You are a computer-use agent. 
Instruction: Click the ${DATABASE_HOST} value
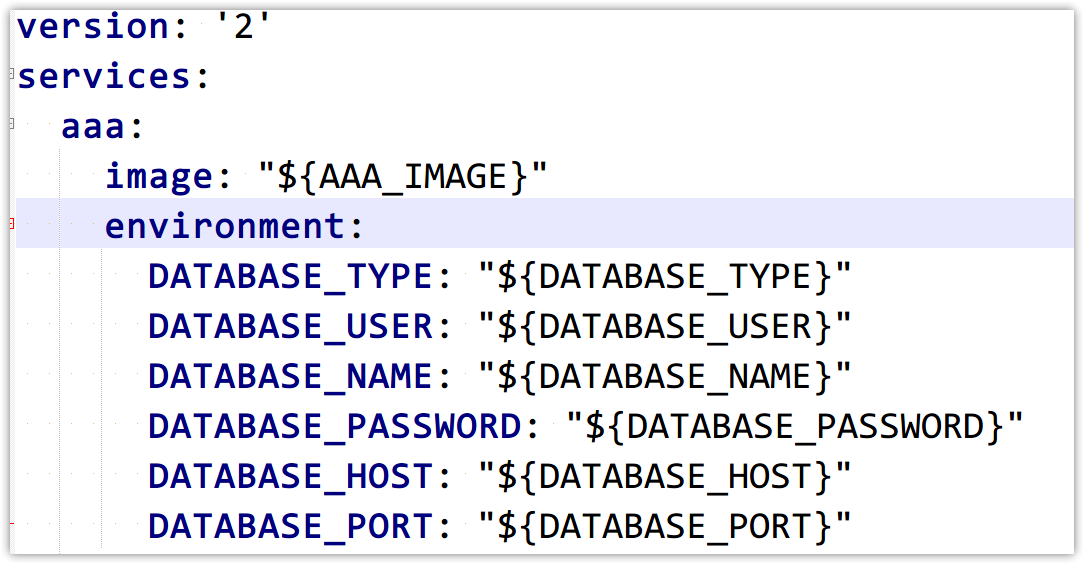(665, 476)
